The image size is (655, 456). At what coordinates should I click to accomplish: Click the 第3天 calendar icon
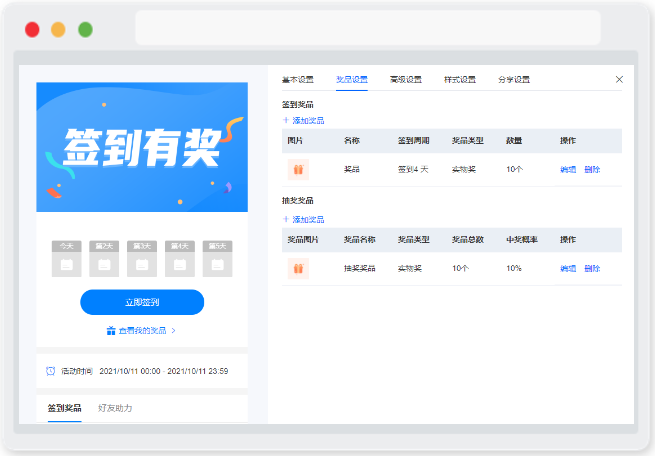(142, 264)
